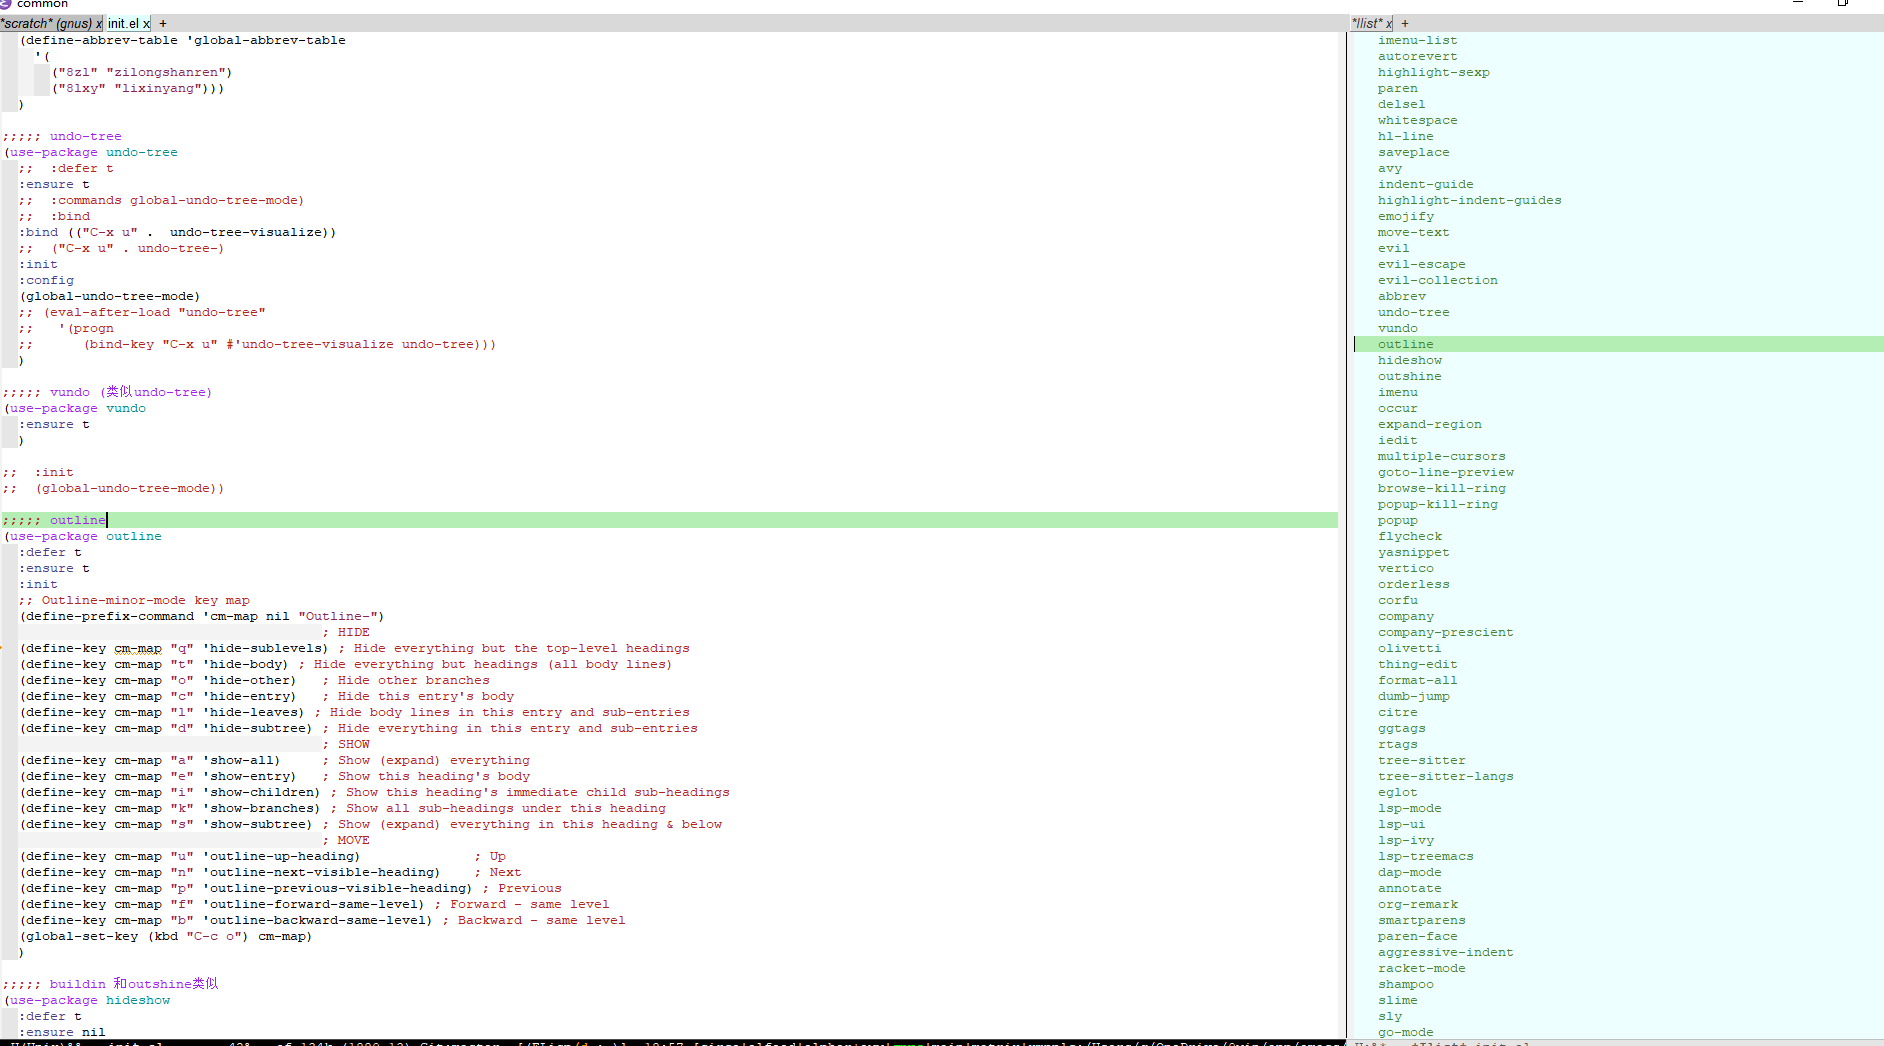
Task: Jump to autorevert entry in Ilist
Action: 1417,56
